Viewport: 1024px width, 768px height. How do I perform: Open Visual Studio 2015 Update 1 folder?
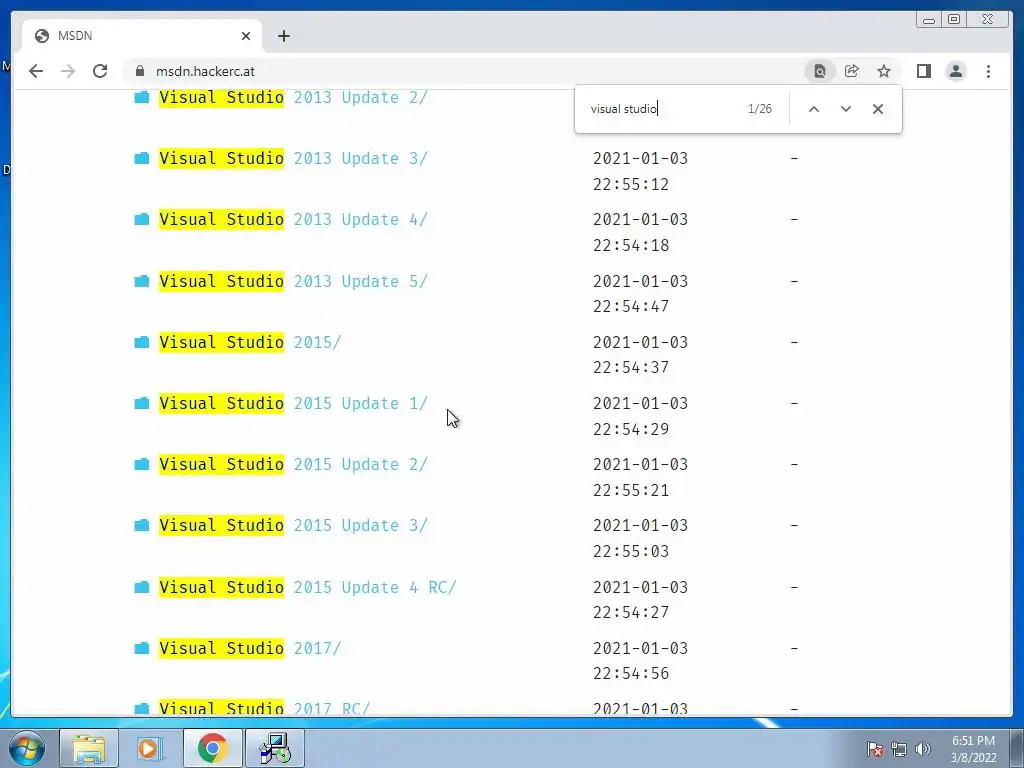293,404
